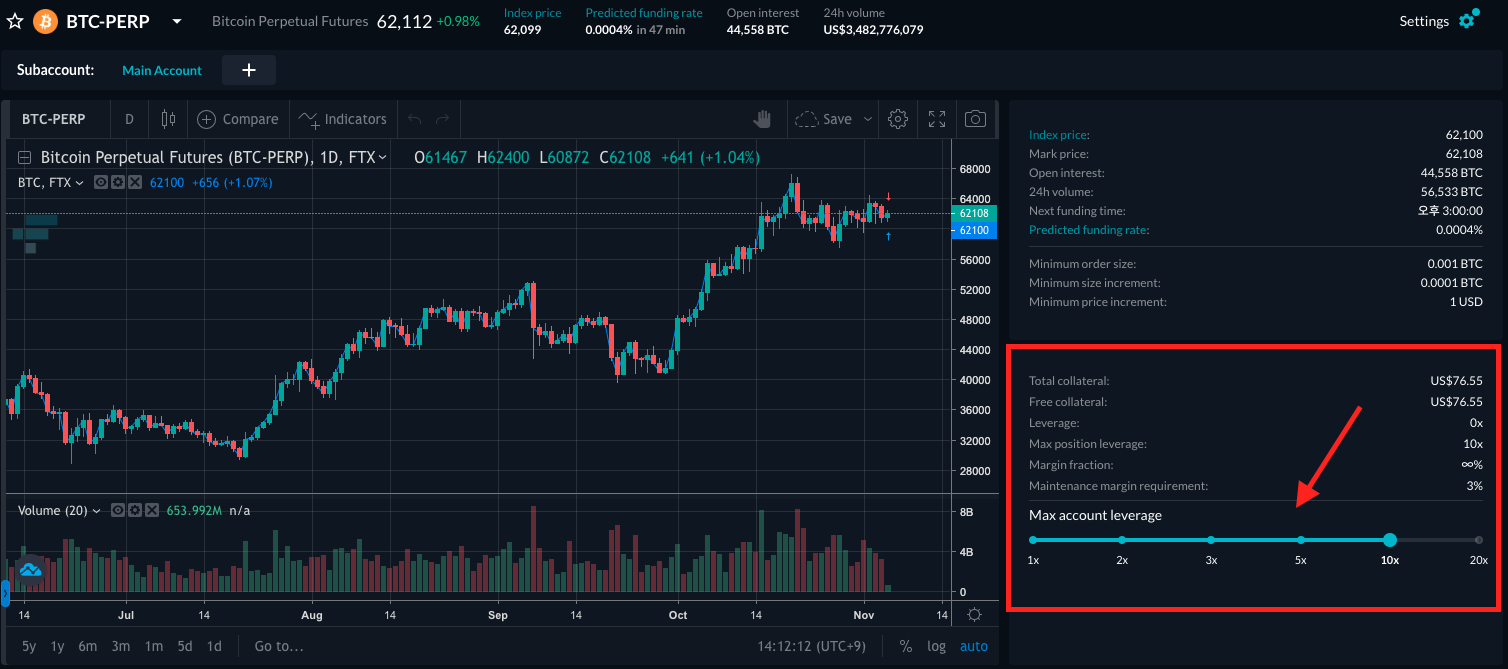Image resolution: width=1508 pixels, height=669 pixels.
Task: Toggle percentage scale with the % button
Action: click(x=905, y=646)
